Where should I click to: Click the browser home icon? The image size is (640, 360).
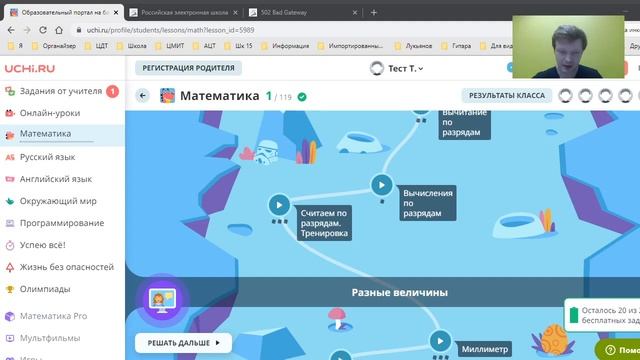click(59, 30)
